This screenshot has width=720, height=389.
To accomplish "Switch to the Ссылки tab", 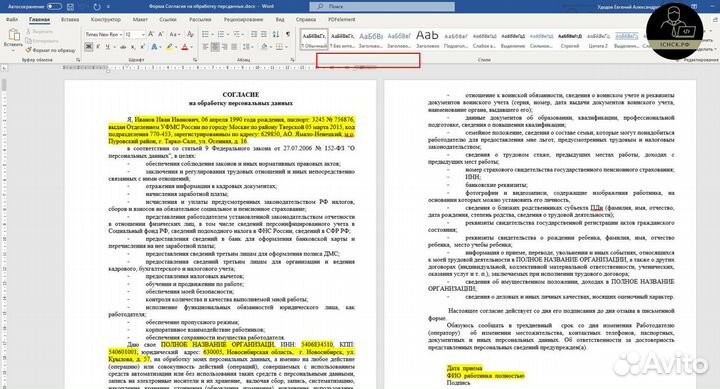I will [x=168, y=20].
